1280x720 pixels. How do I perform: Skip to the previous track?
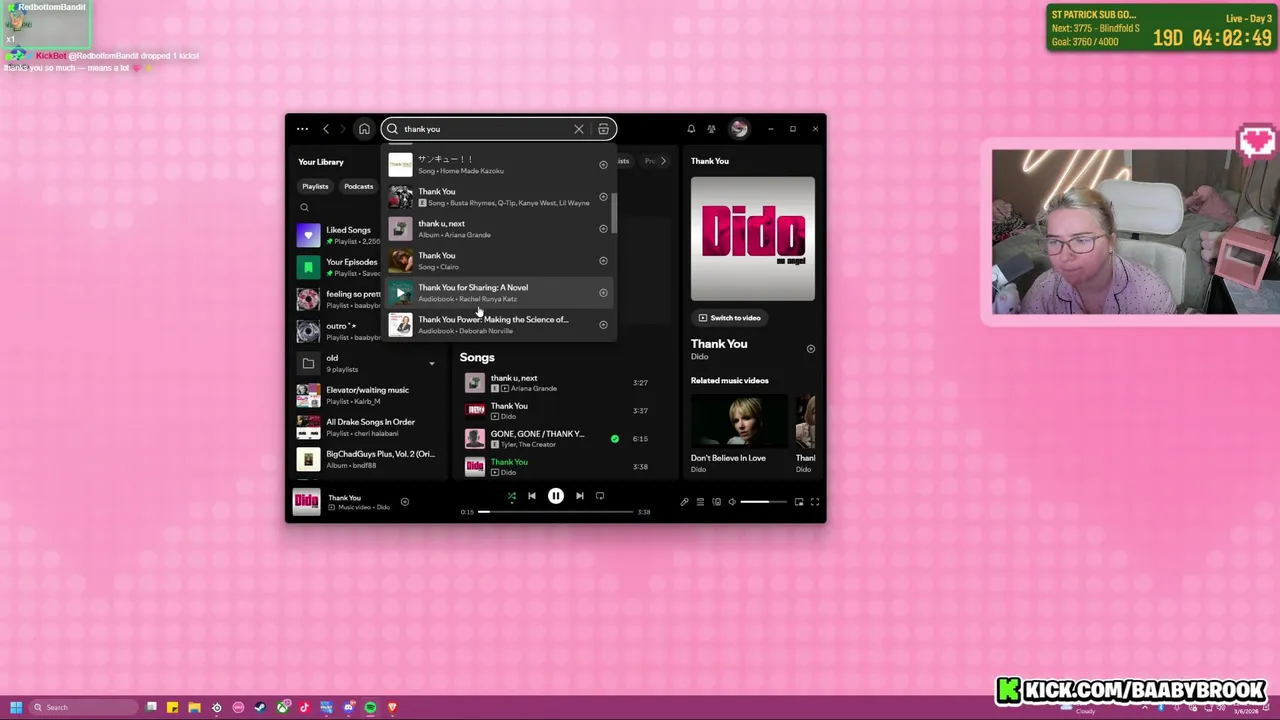(x=532, y=496)
